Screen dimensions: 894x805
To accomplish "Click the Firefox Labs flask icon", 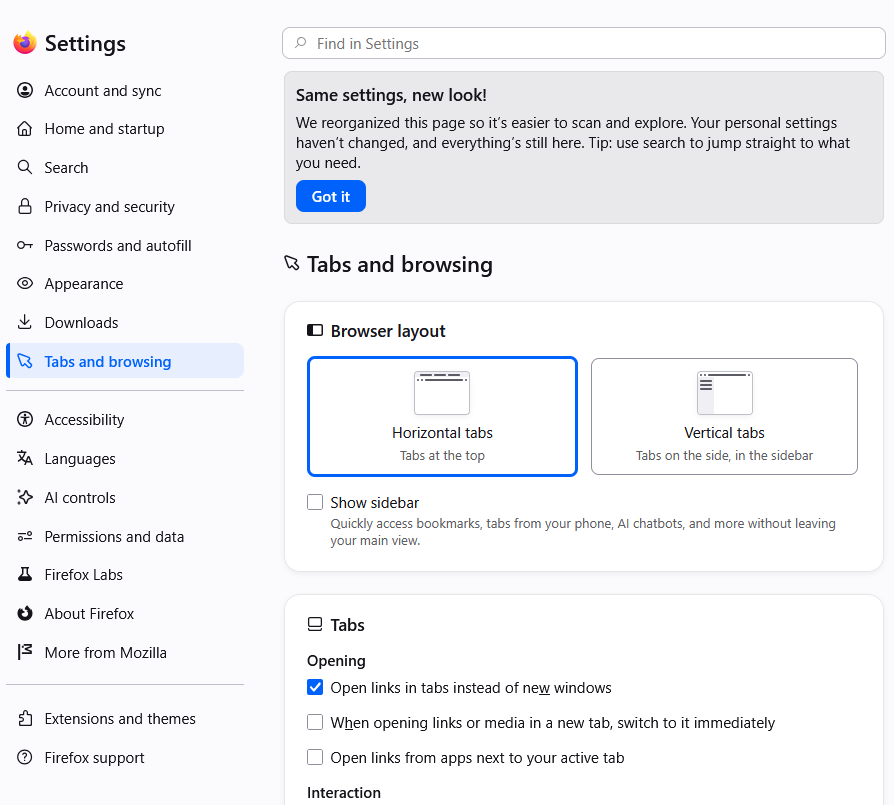I will click(25, 574).
